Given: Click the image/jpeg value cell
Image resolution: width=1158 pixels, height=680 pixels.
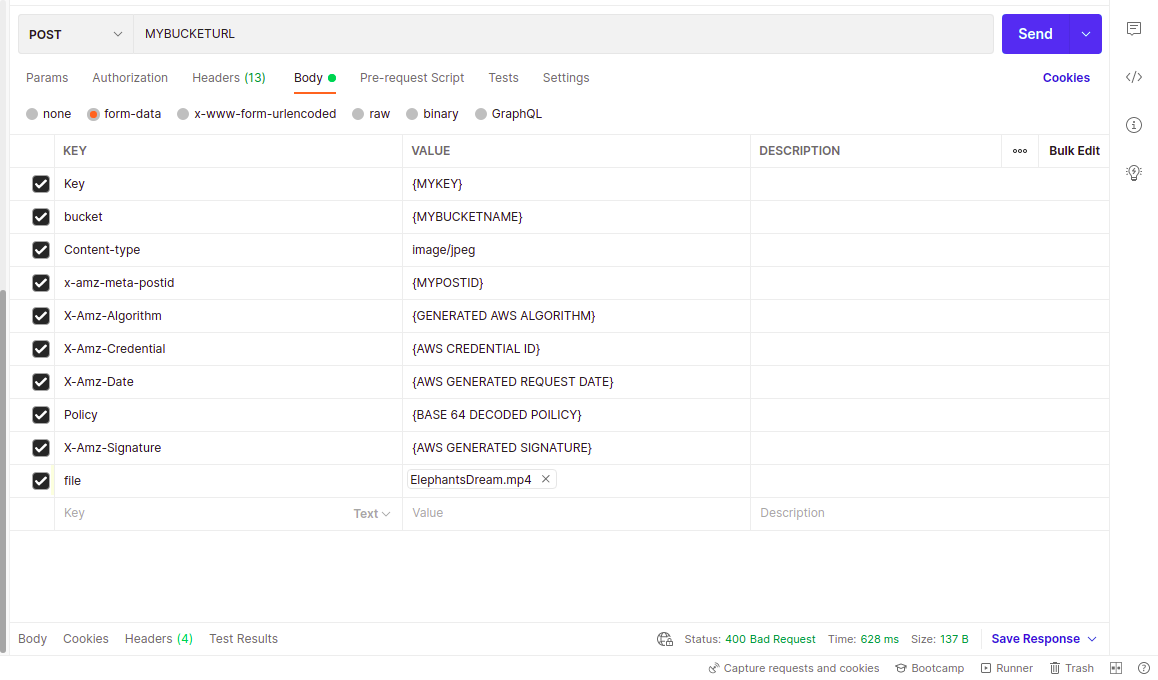Looking at the screenshot, I should [x=576, y=250].
